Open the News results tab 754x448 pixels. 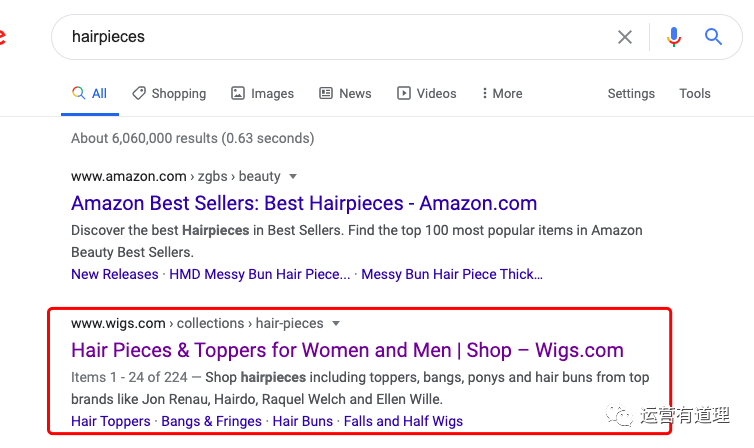pos(345,93)
